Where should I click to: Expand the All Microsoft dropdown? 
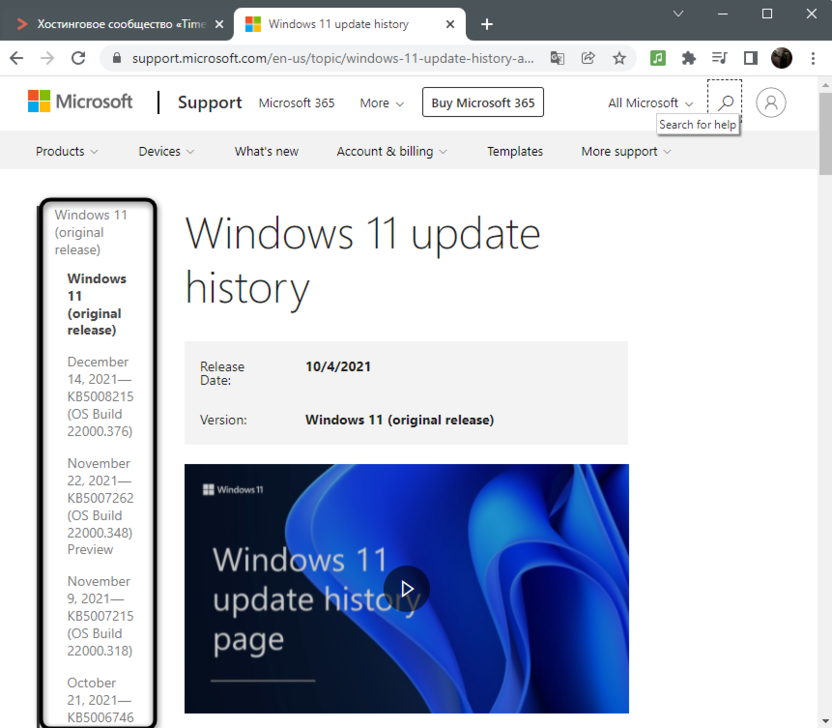click(649, 102)
